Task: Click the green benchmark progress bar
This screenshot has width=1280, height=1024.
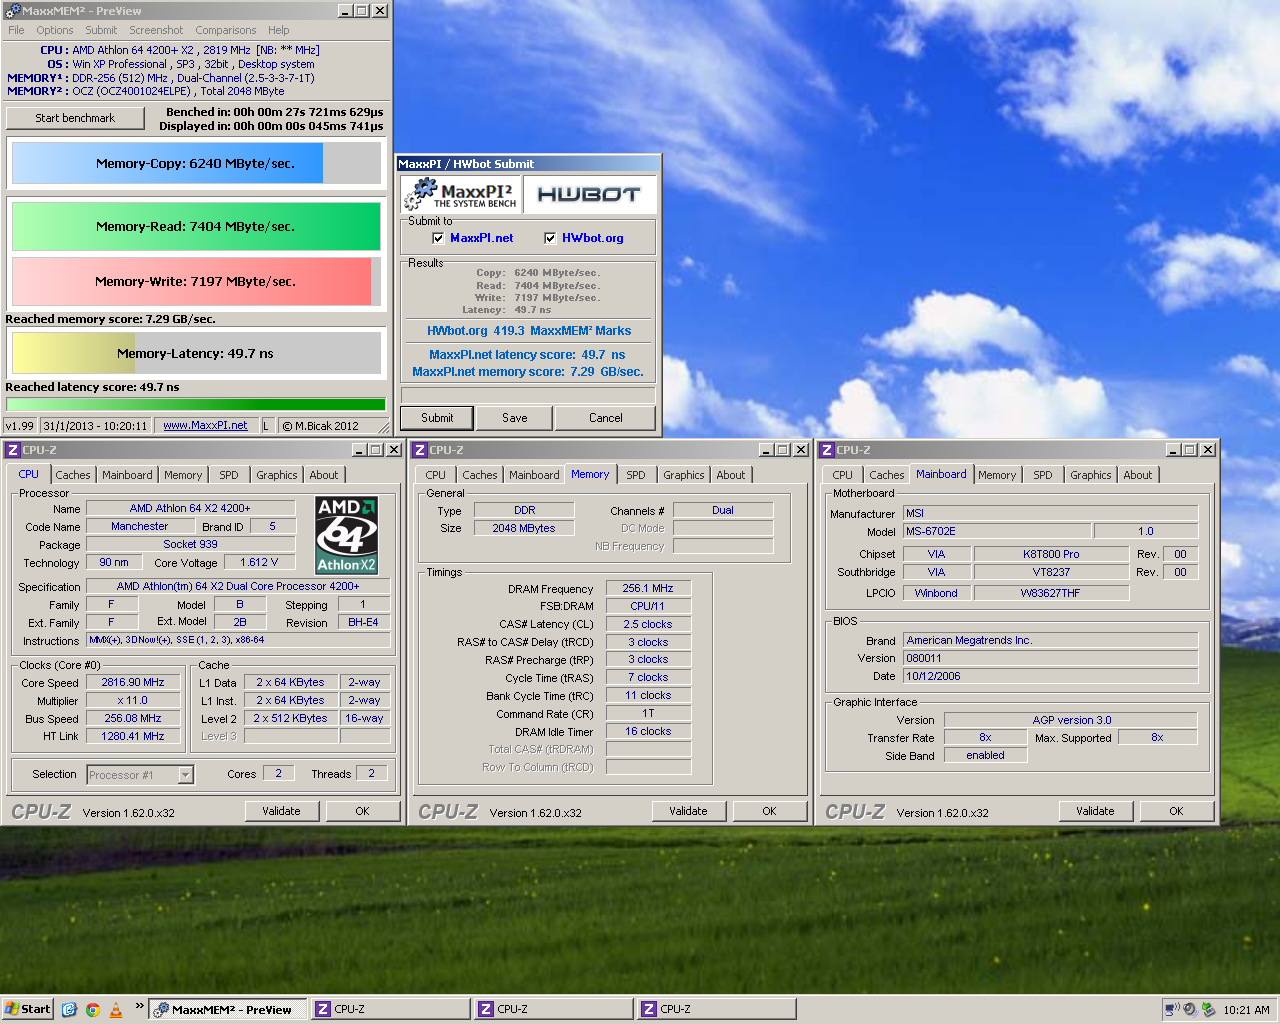Action: (x=196, y=404)
